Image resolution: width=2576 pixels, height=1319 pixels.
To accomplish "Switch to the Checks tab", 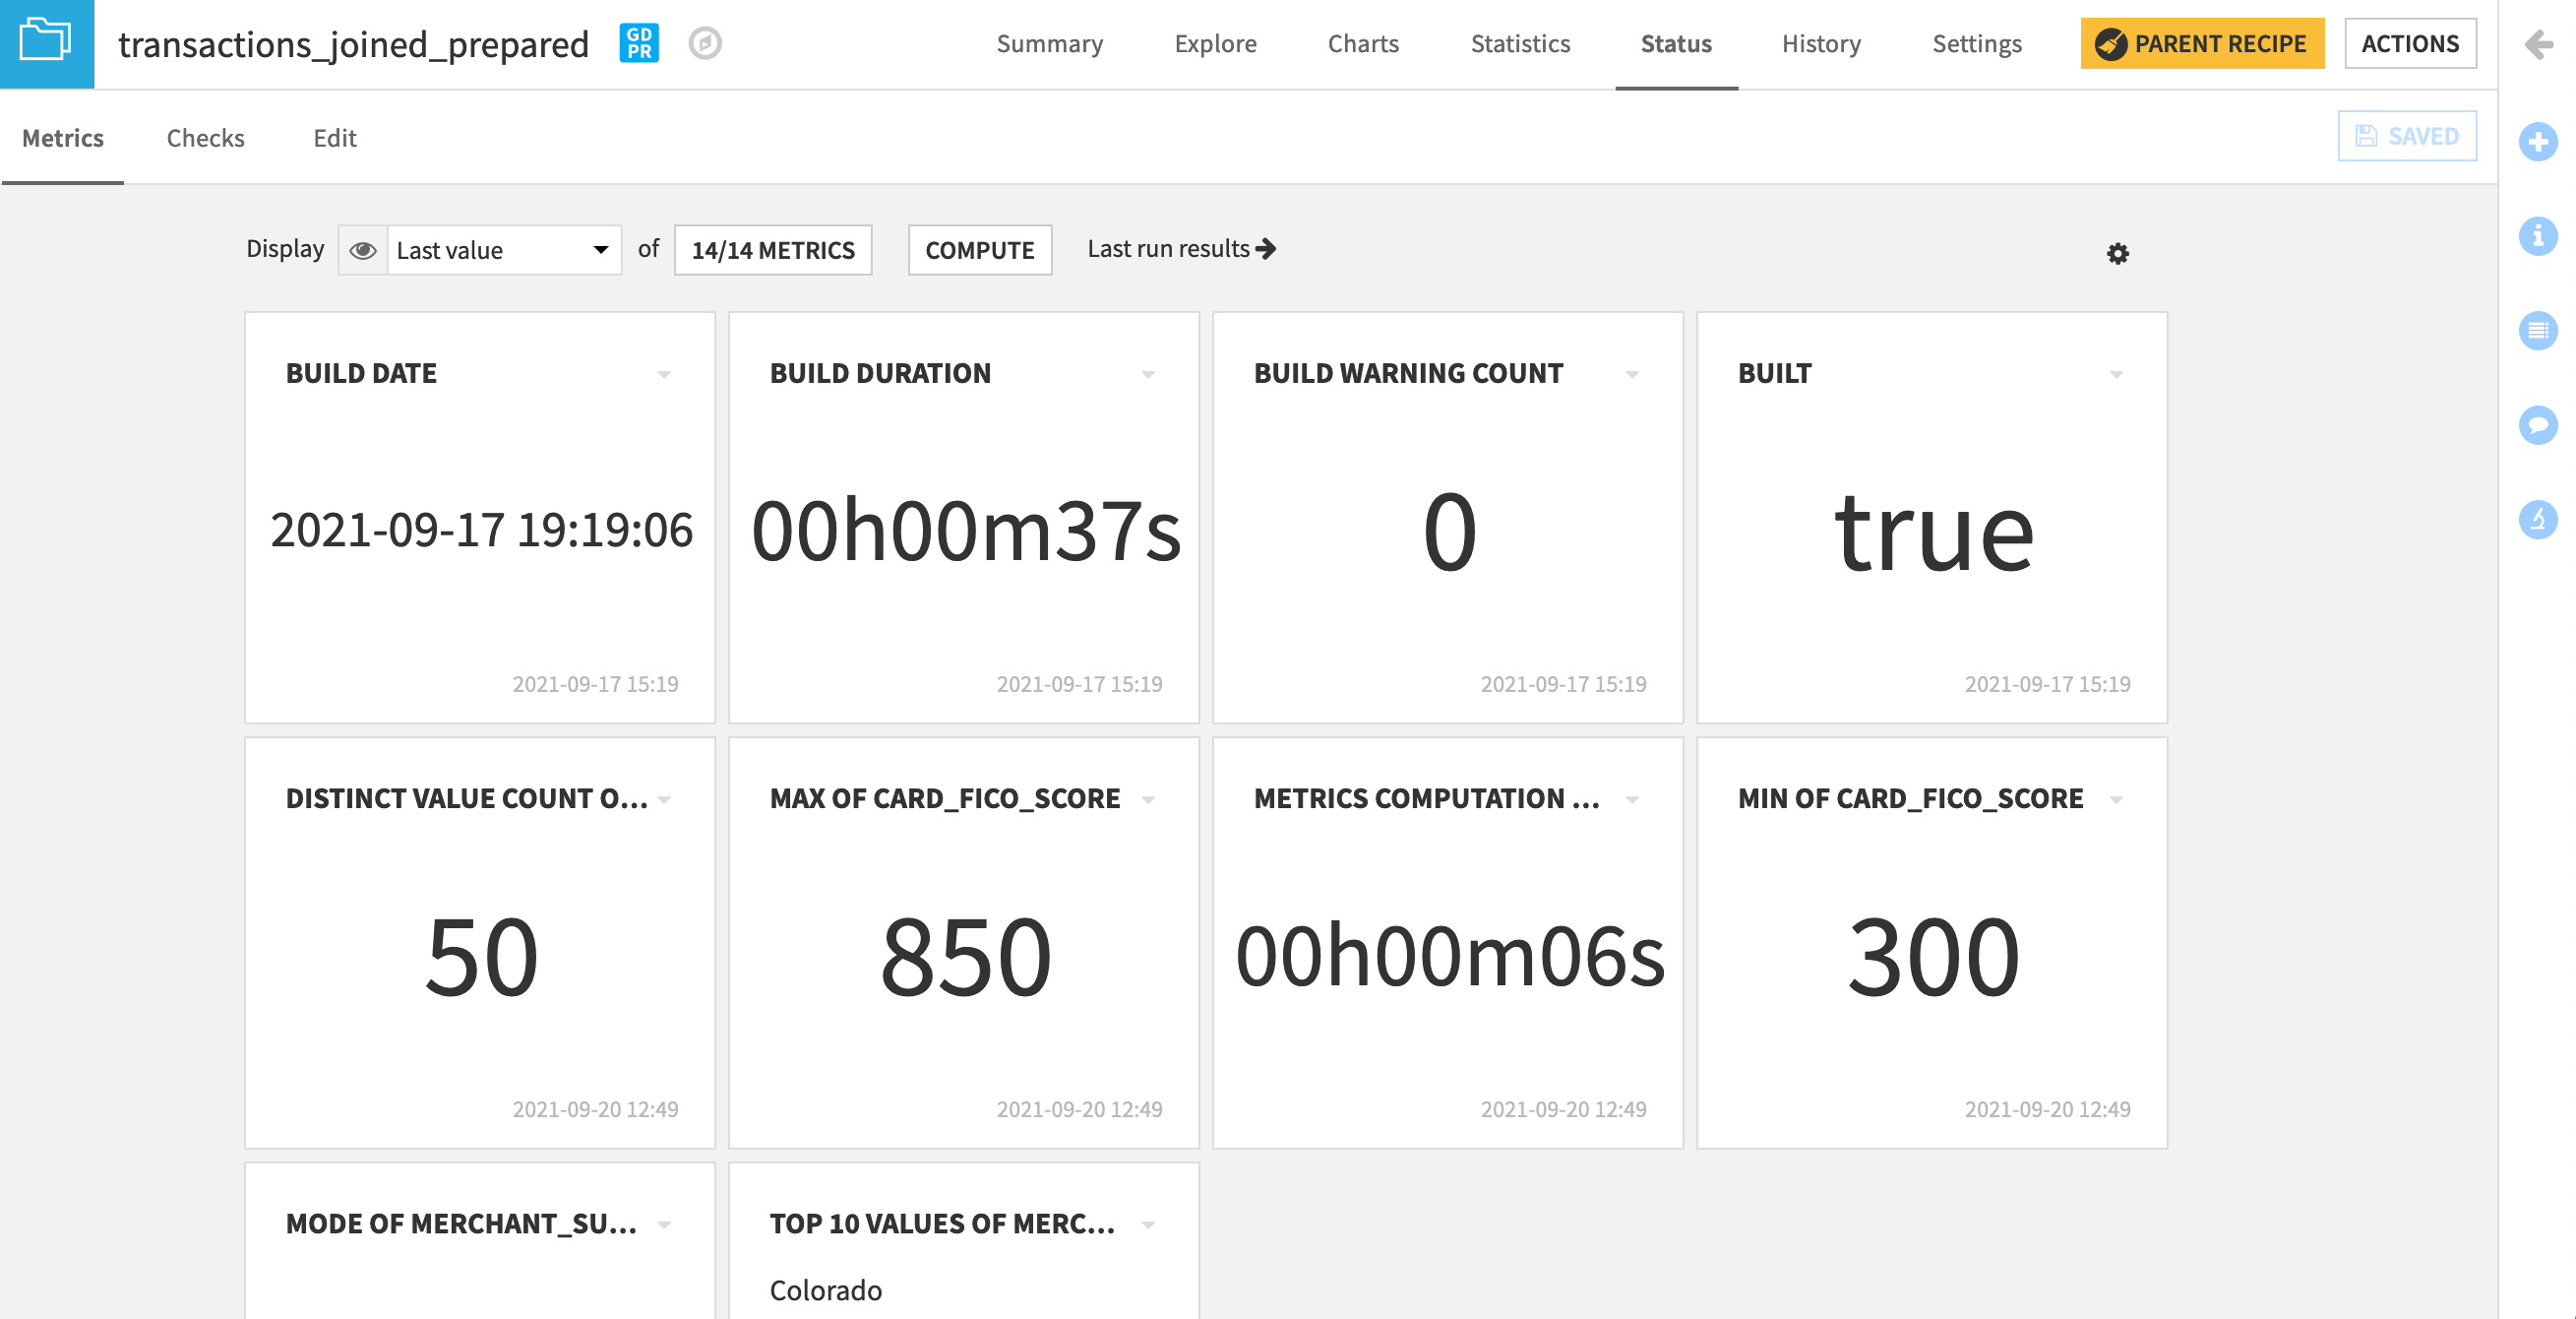I will coord(205,138).
